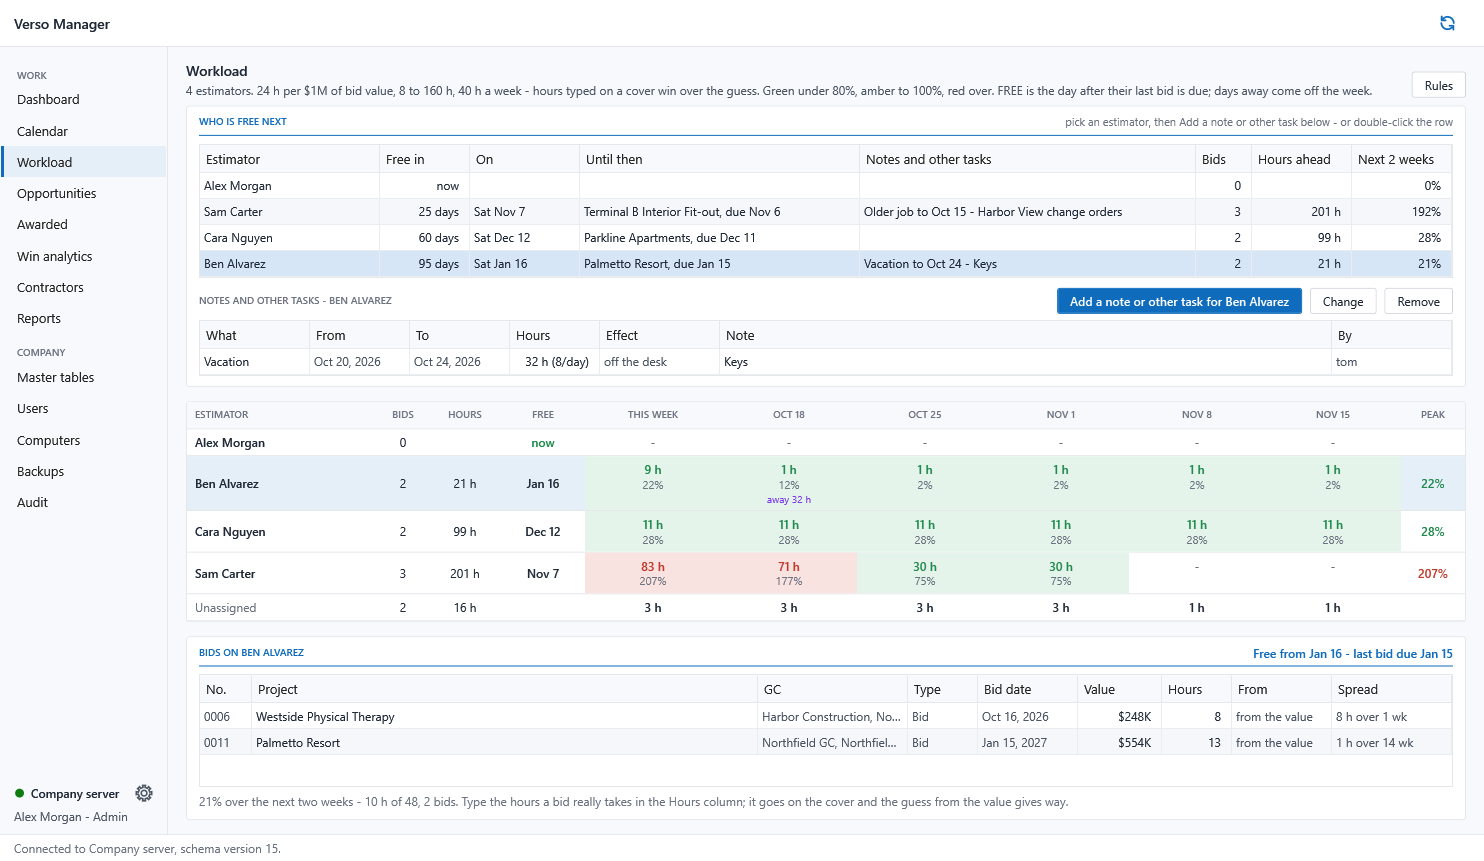Click the Rules button
This screenshot has height=861, width=1484.
1438,85
